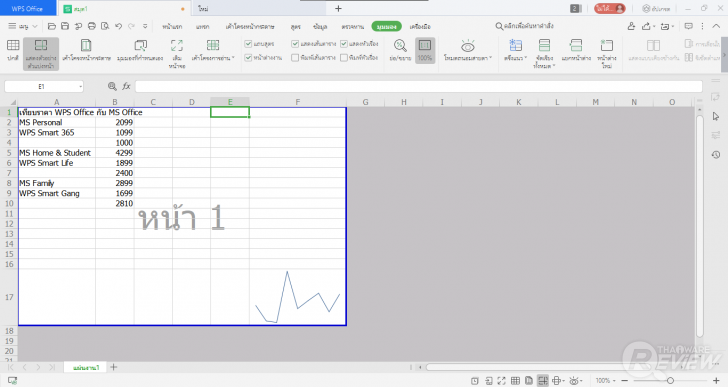728x387 pixels.
Task: Click the upgrade button near title bar
Action: (656, 8)
